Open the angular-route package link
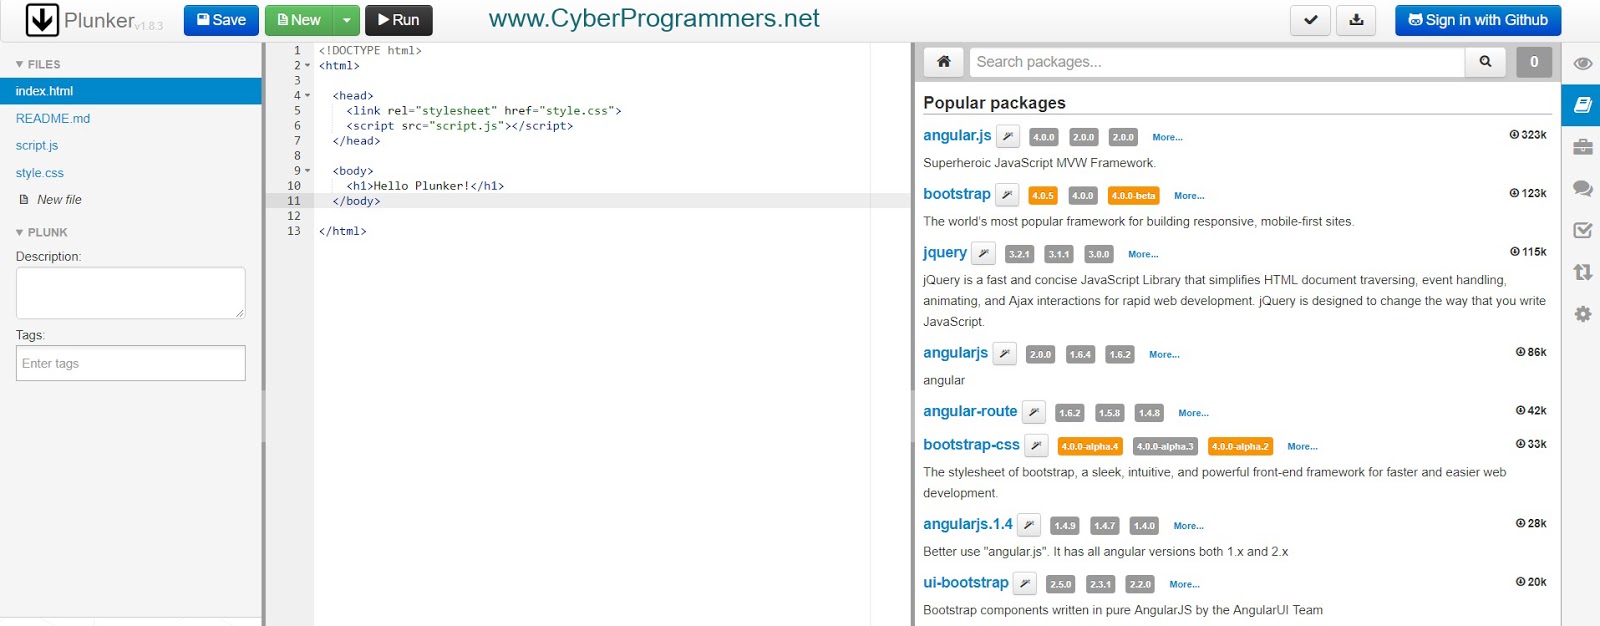 pos(970,411)
